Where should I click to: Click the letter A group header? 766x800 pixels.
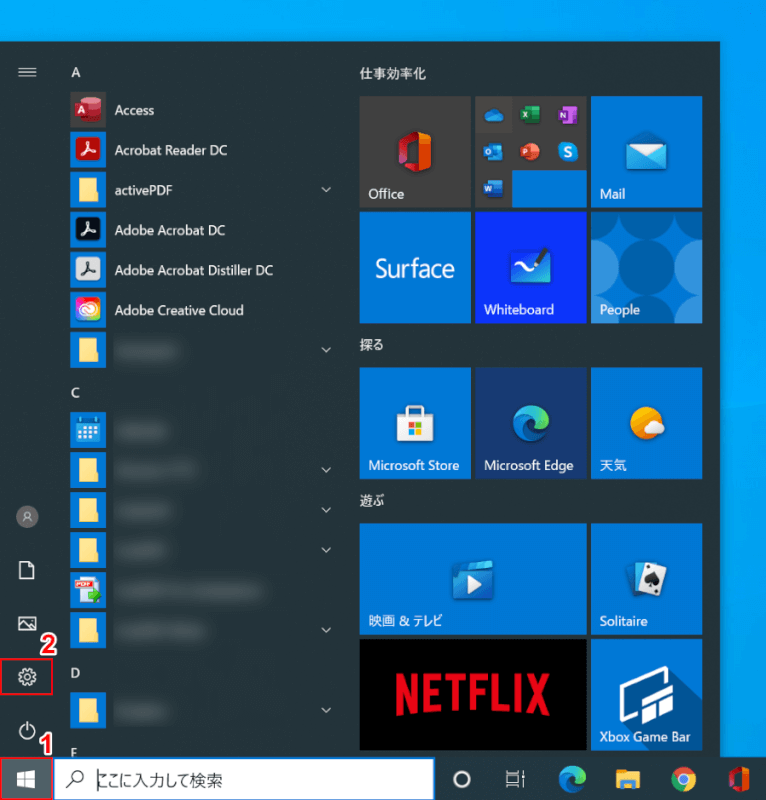76,72
